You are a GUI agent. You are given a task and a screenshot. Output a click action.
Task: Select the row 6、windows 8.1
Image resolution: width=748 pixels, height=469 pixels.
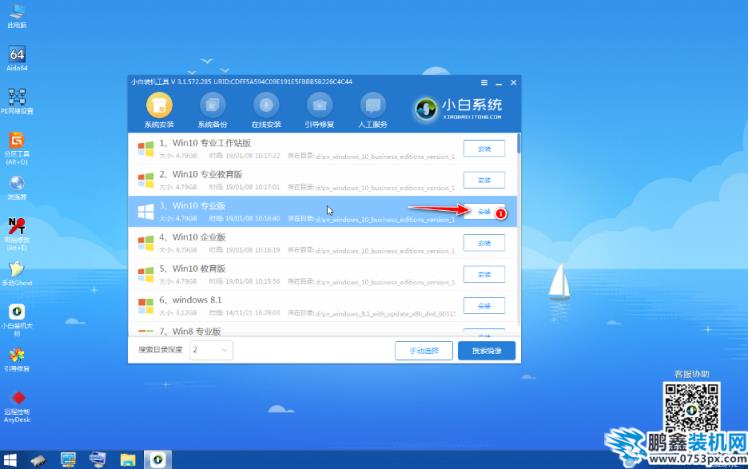click(x=322, y=306)
